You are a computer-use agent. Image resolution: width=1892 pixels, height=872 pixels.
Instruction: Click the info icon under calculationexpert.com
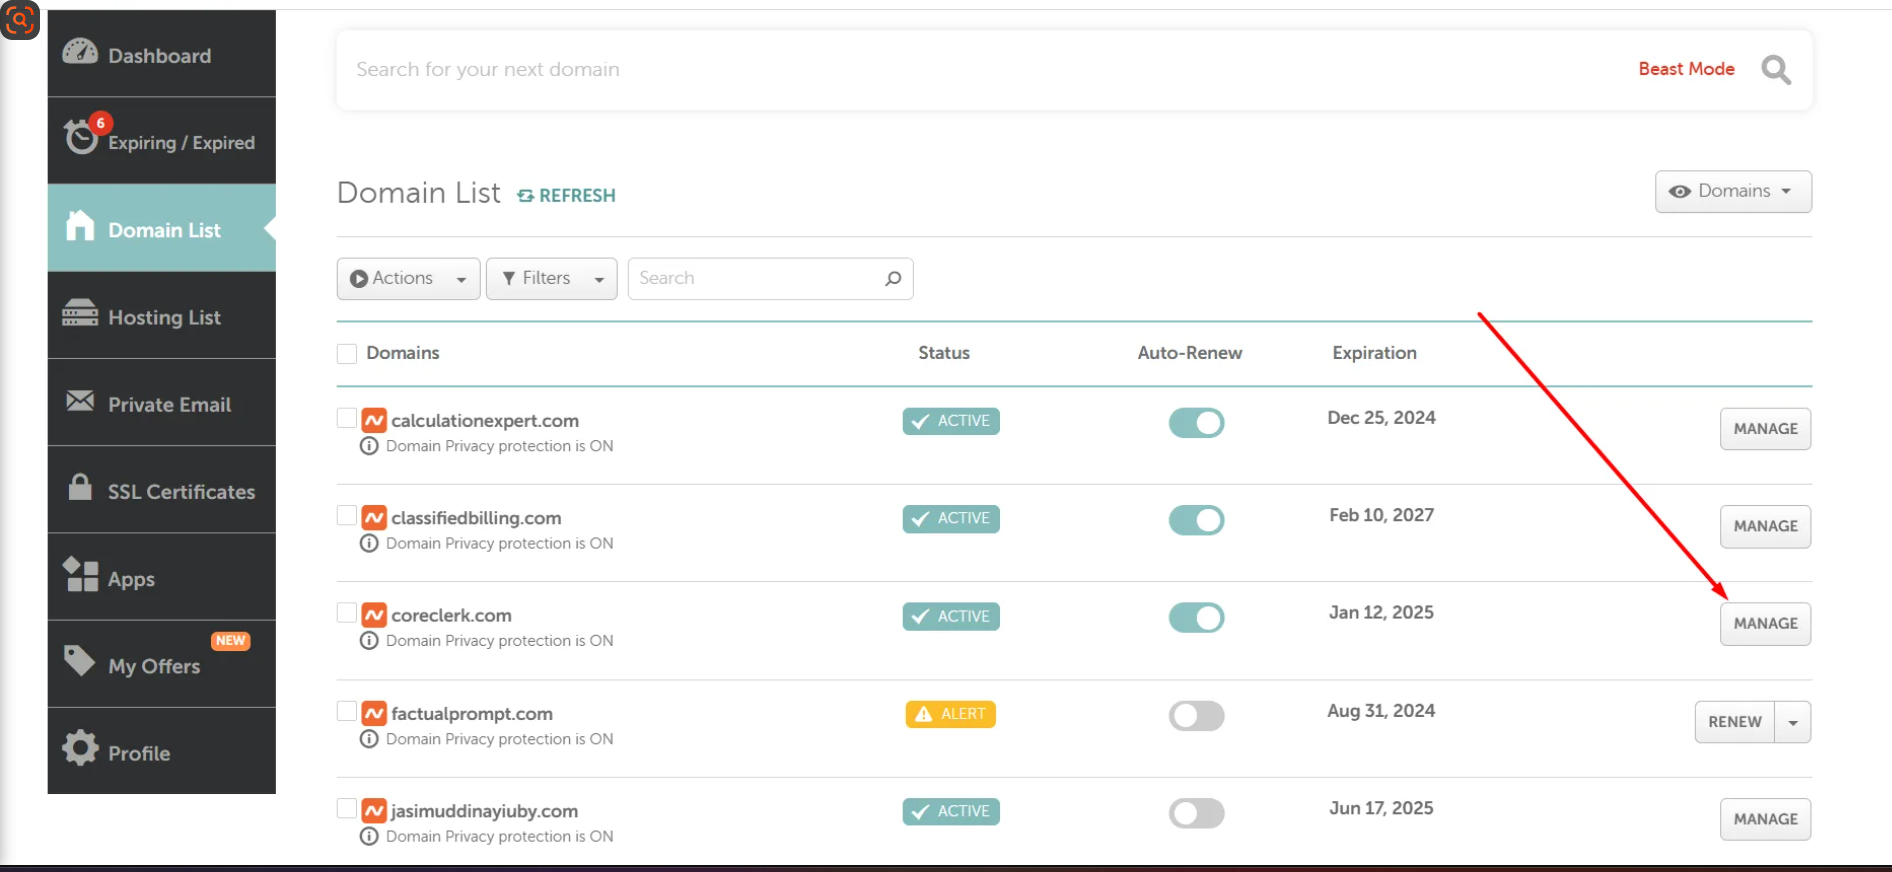tap(369, 446)
